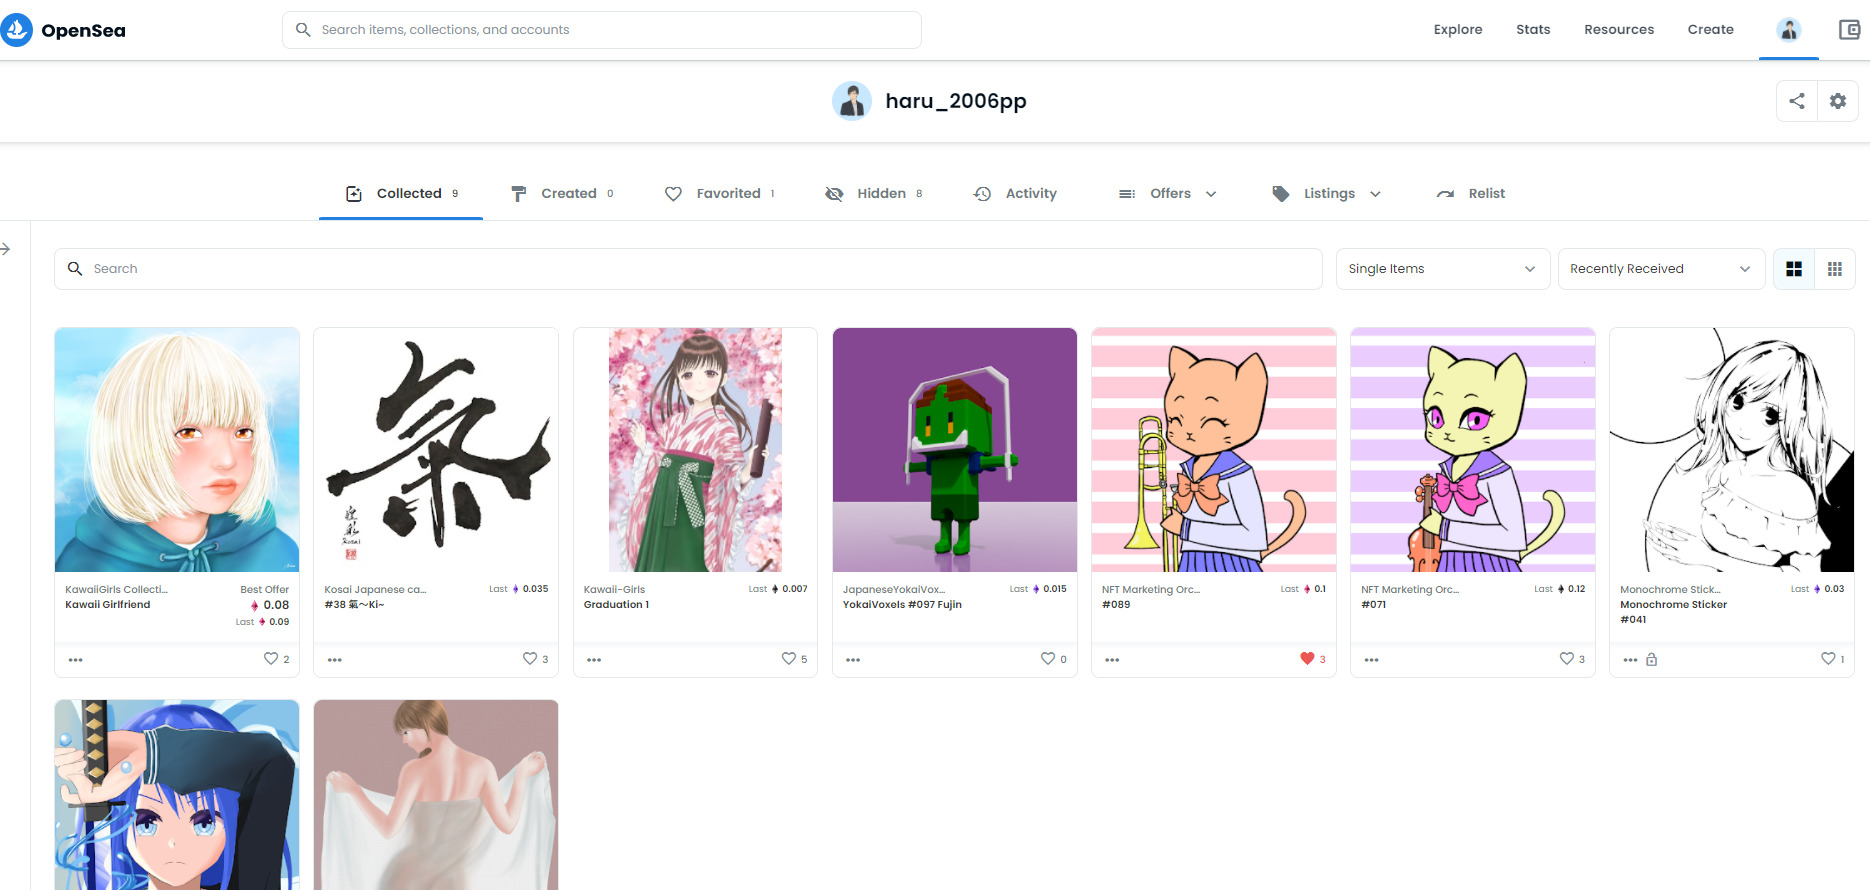Open the profile avatar menu in the header
The width and height of the screenshot is (1870, 890).
coord(1789,30)
